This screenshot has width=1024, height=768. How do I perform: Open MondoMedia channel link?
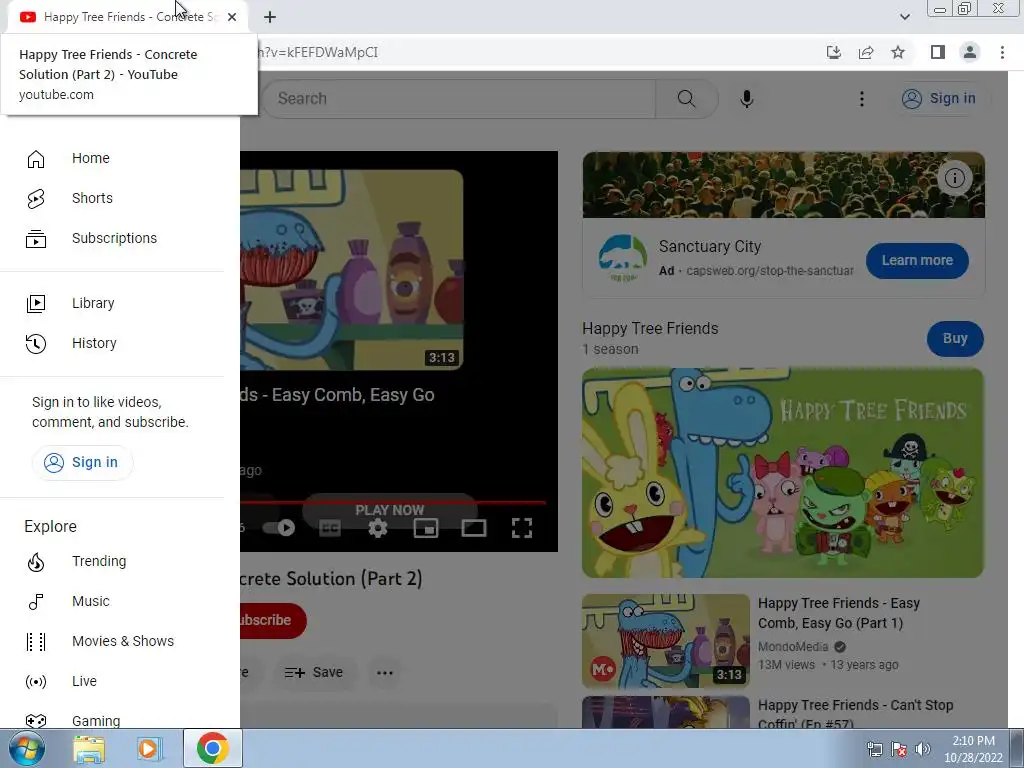pyautogui.click(x=793, y=647)
